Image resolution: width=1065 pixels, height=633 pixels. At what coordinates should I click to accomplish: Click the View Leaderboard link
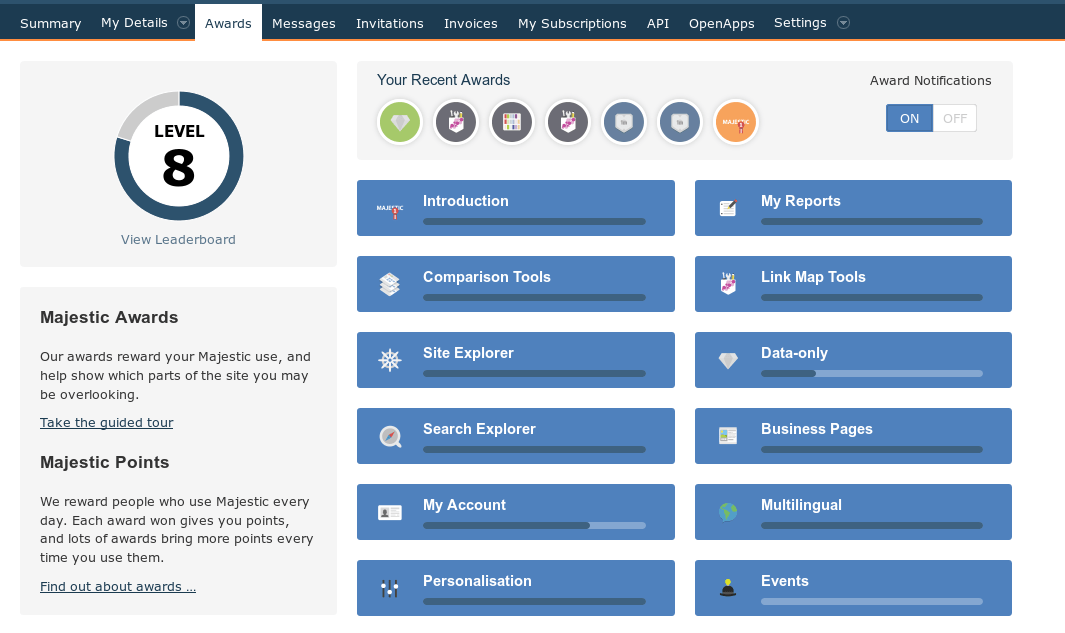[x=178, y=239]
